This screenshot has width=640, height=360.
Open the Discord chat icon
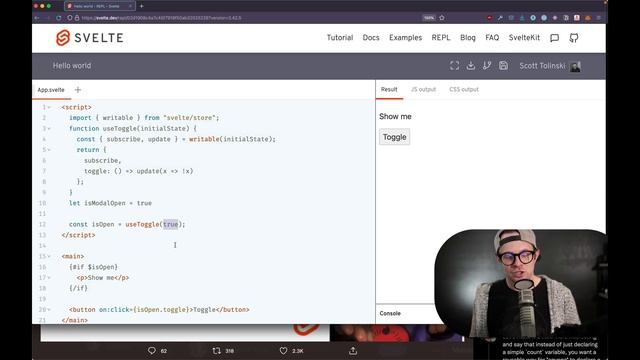click(554, 38)
